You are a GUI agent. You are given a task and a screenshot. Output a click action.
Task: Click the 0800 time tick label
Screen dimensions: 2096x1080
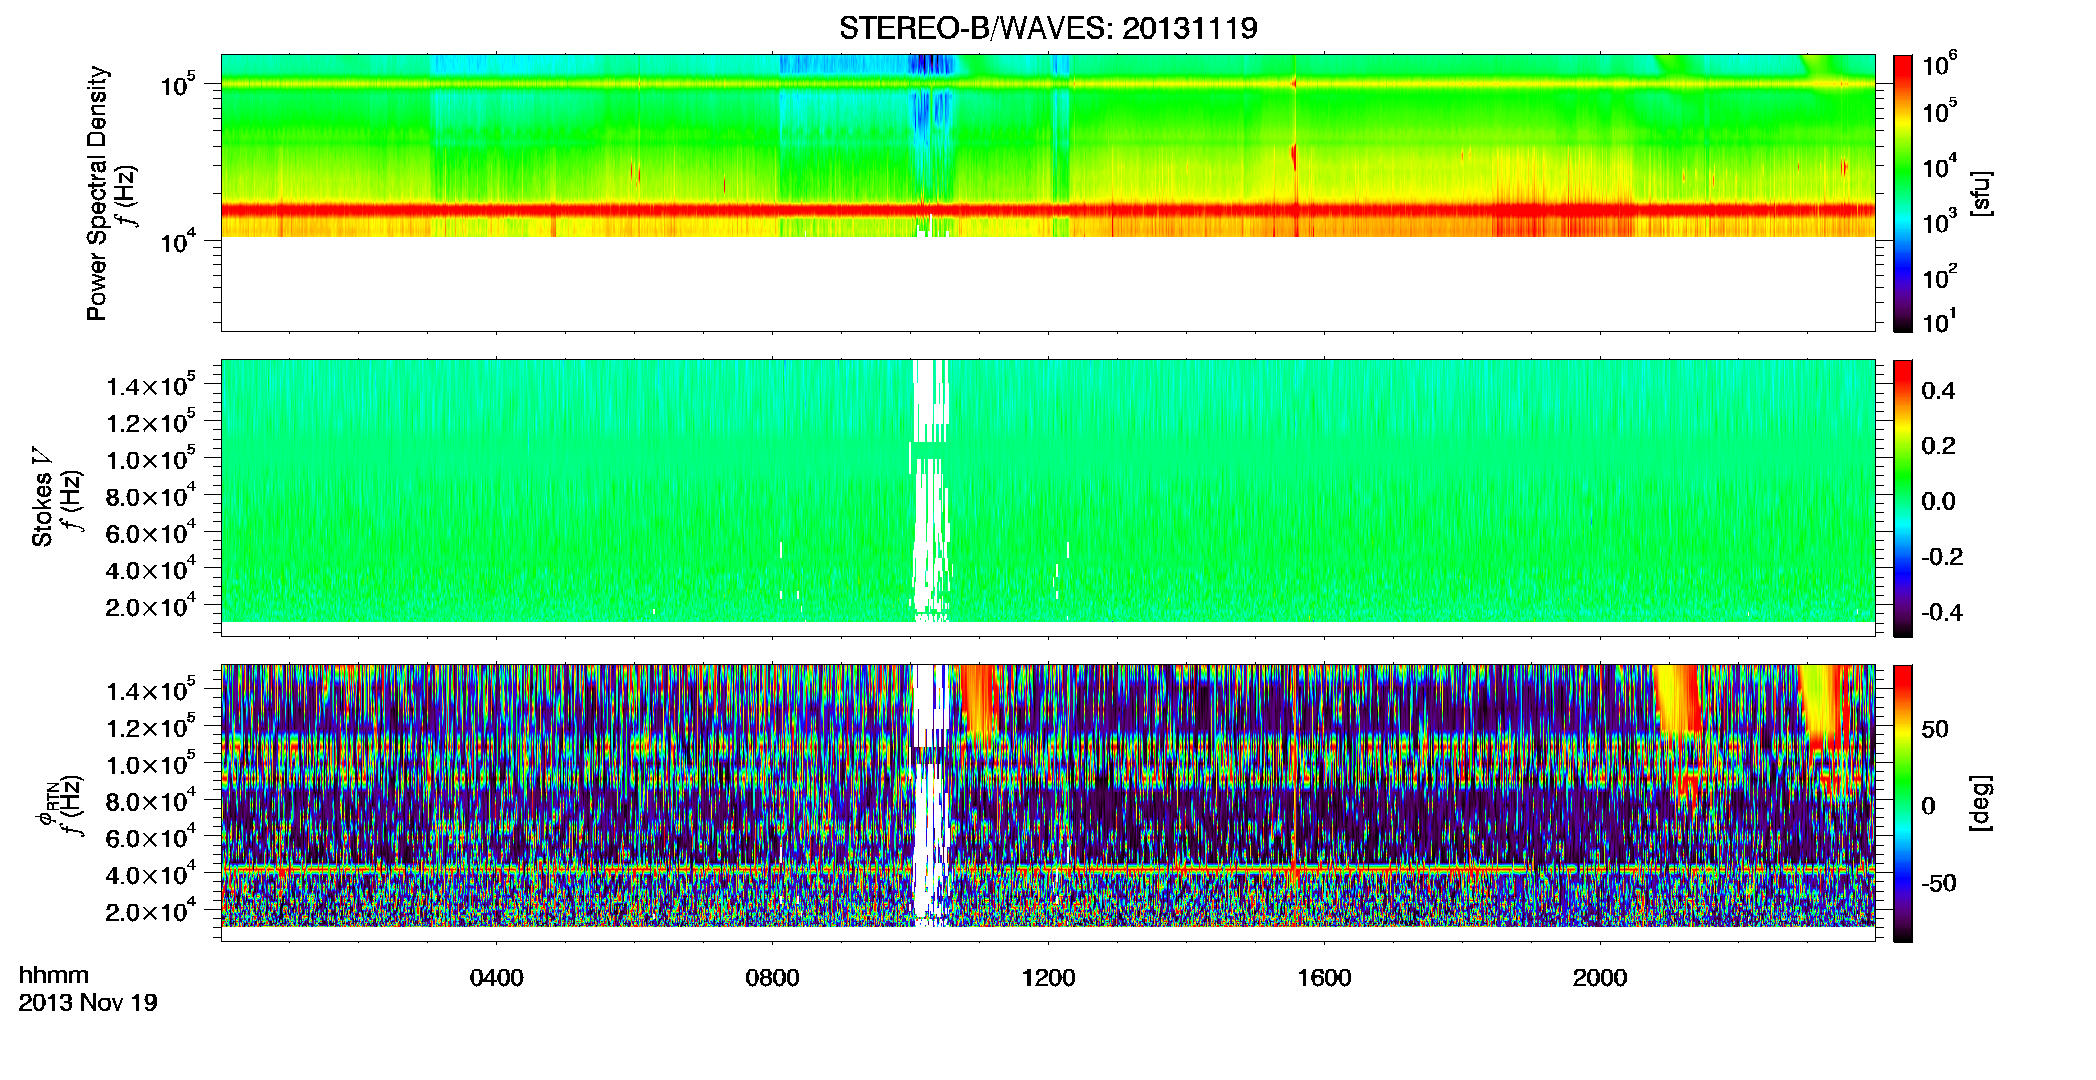coord(772,978)
